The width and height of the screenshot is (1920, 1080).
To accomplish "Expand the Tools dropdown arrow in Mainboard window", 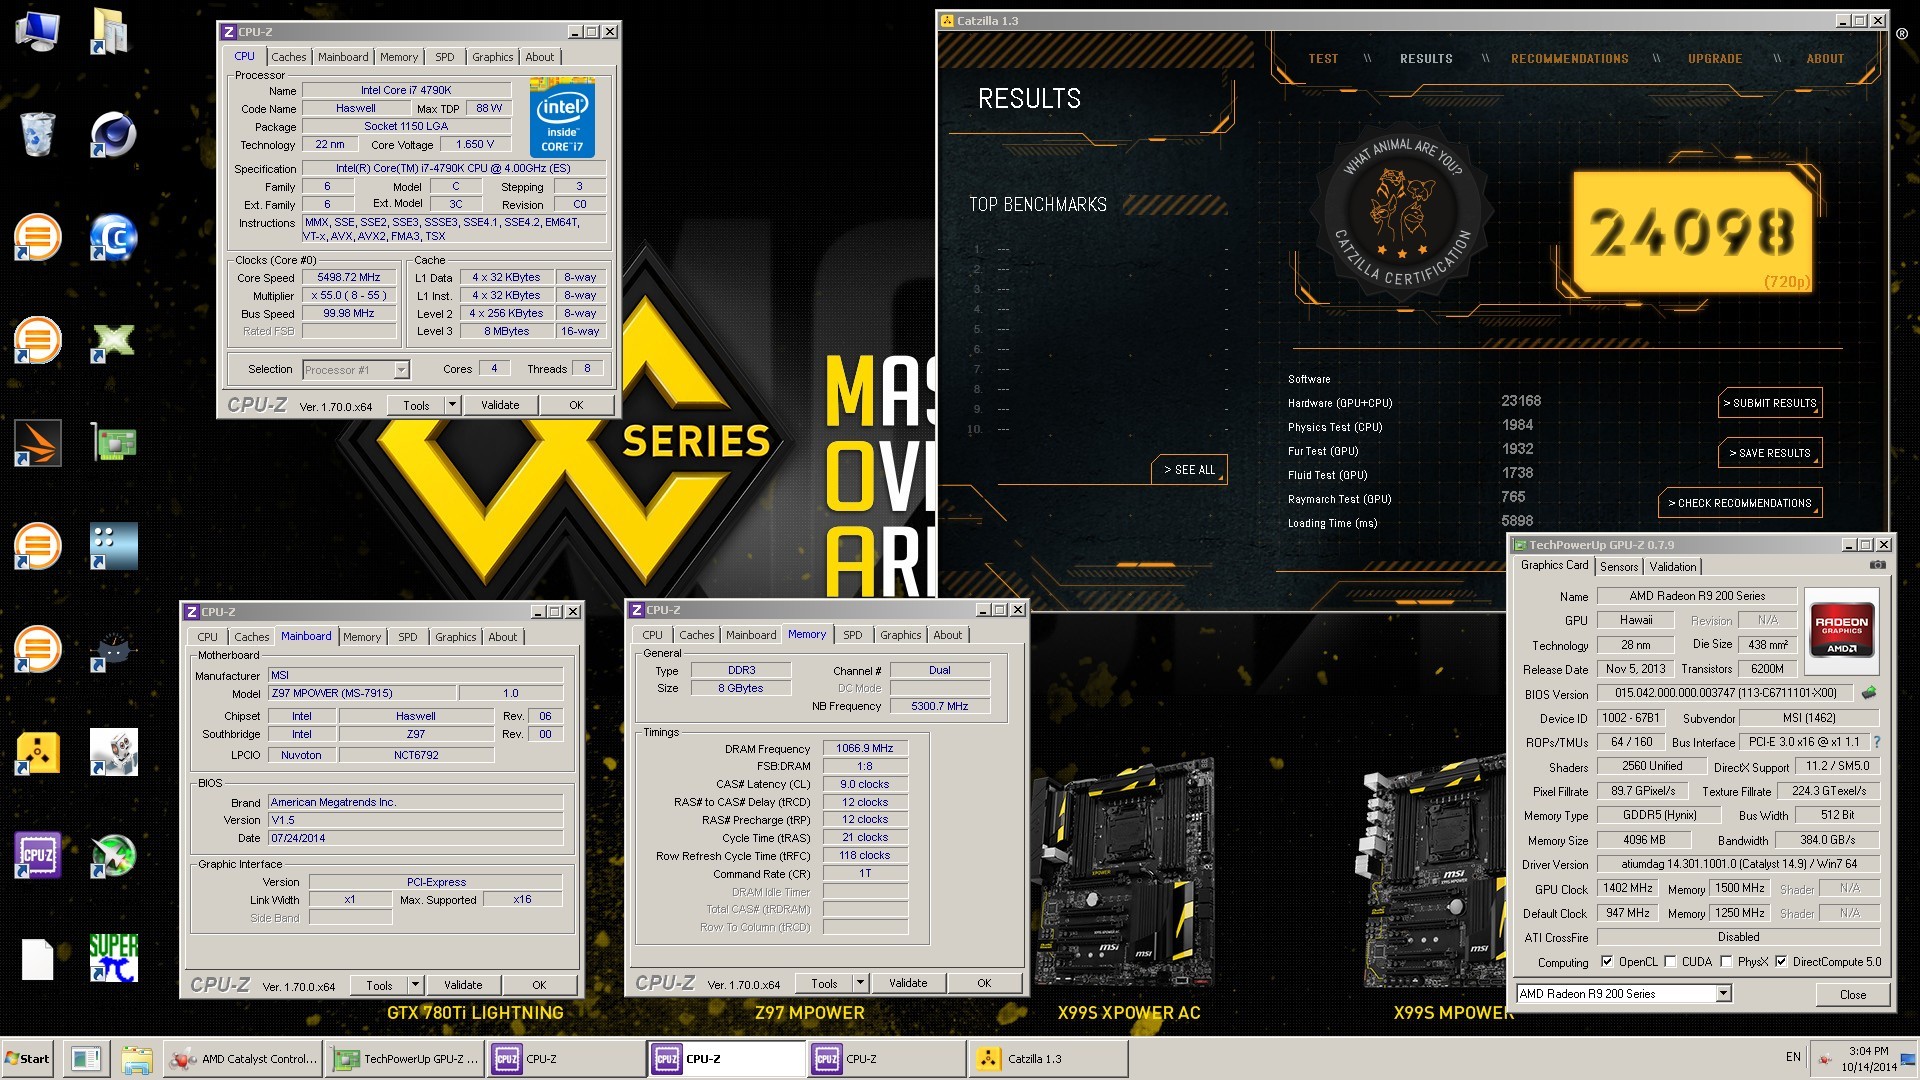I will click(x=414, y=985).
